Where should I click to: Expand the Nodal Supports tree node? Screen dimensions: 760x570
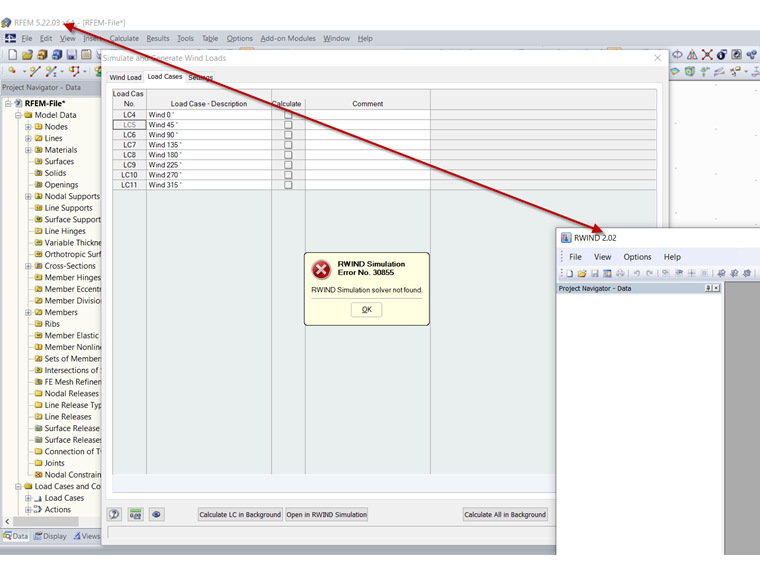(x=28, y=196)
